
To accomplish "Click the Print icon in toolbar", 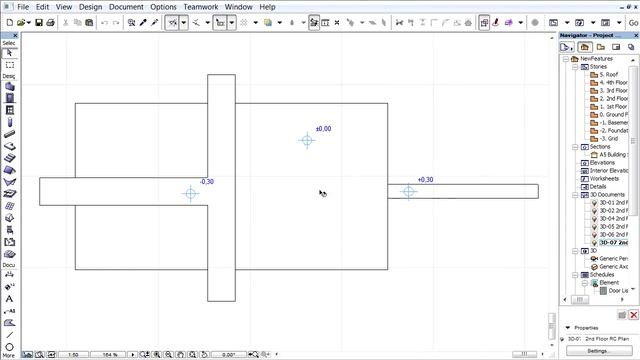I will (50, 22).
